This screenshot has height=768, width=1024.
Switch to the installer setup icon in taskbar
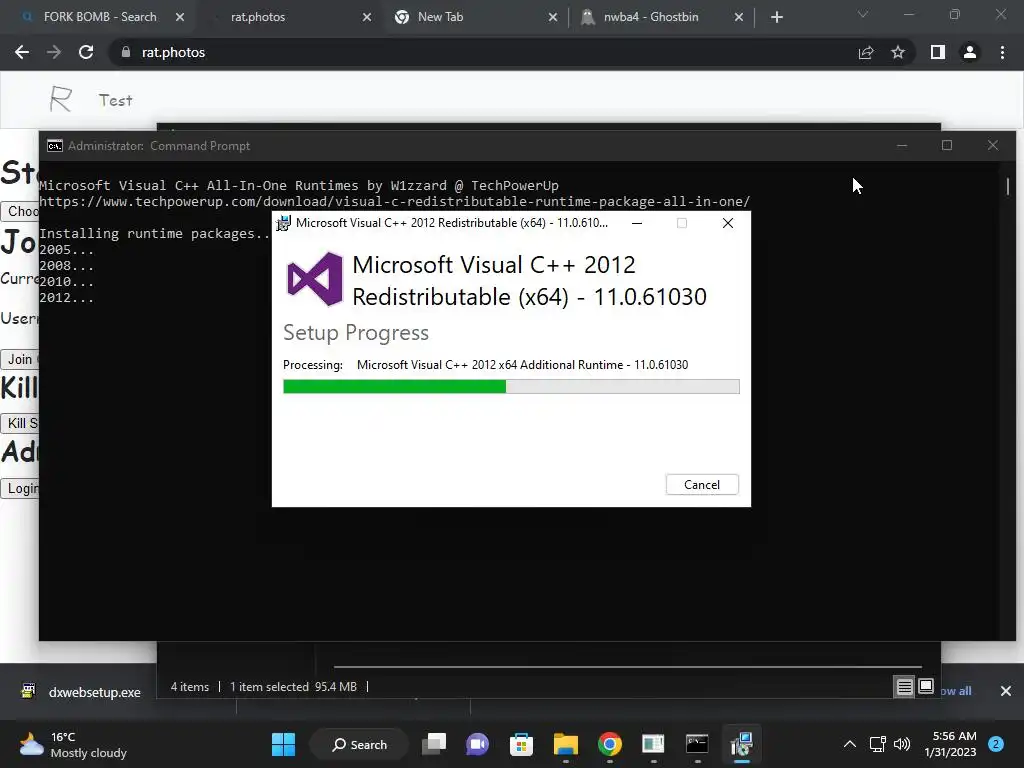(741, 744)
